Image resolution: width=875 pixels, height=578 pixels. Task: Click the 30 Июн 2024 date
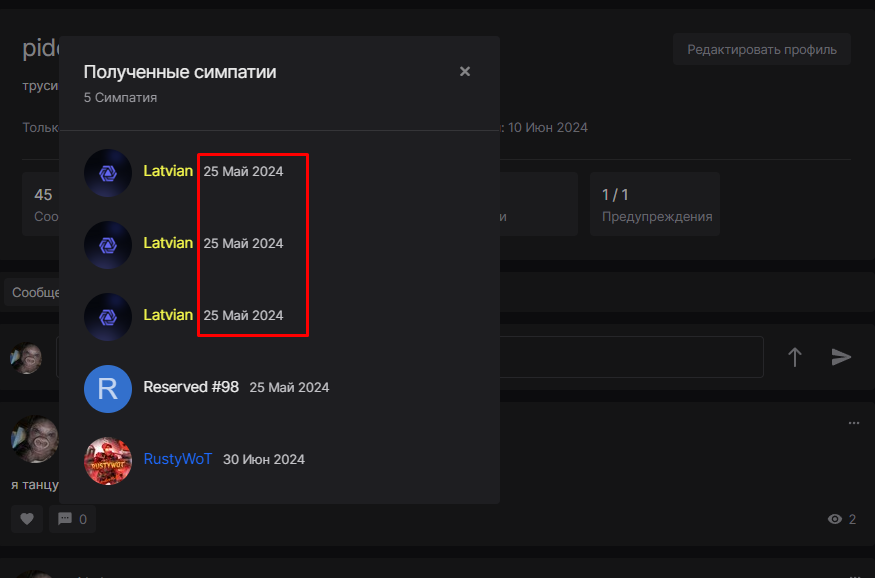click(264, 460)
